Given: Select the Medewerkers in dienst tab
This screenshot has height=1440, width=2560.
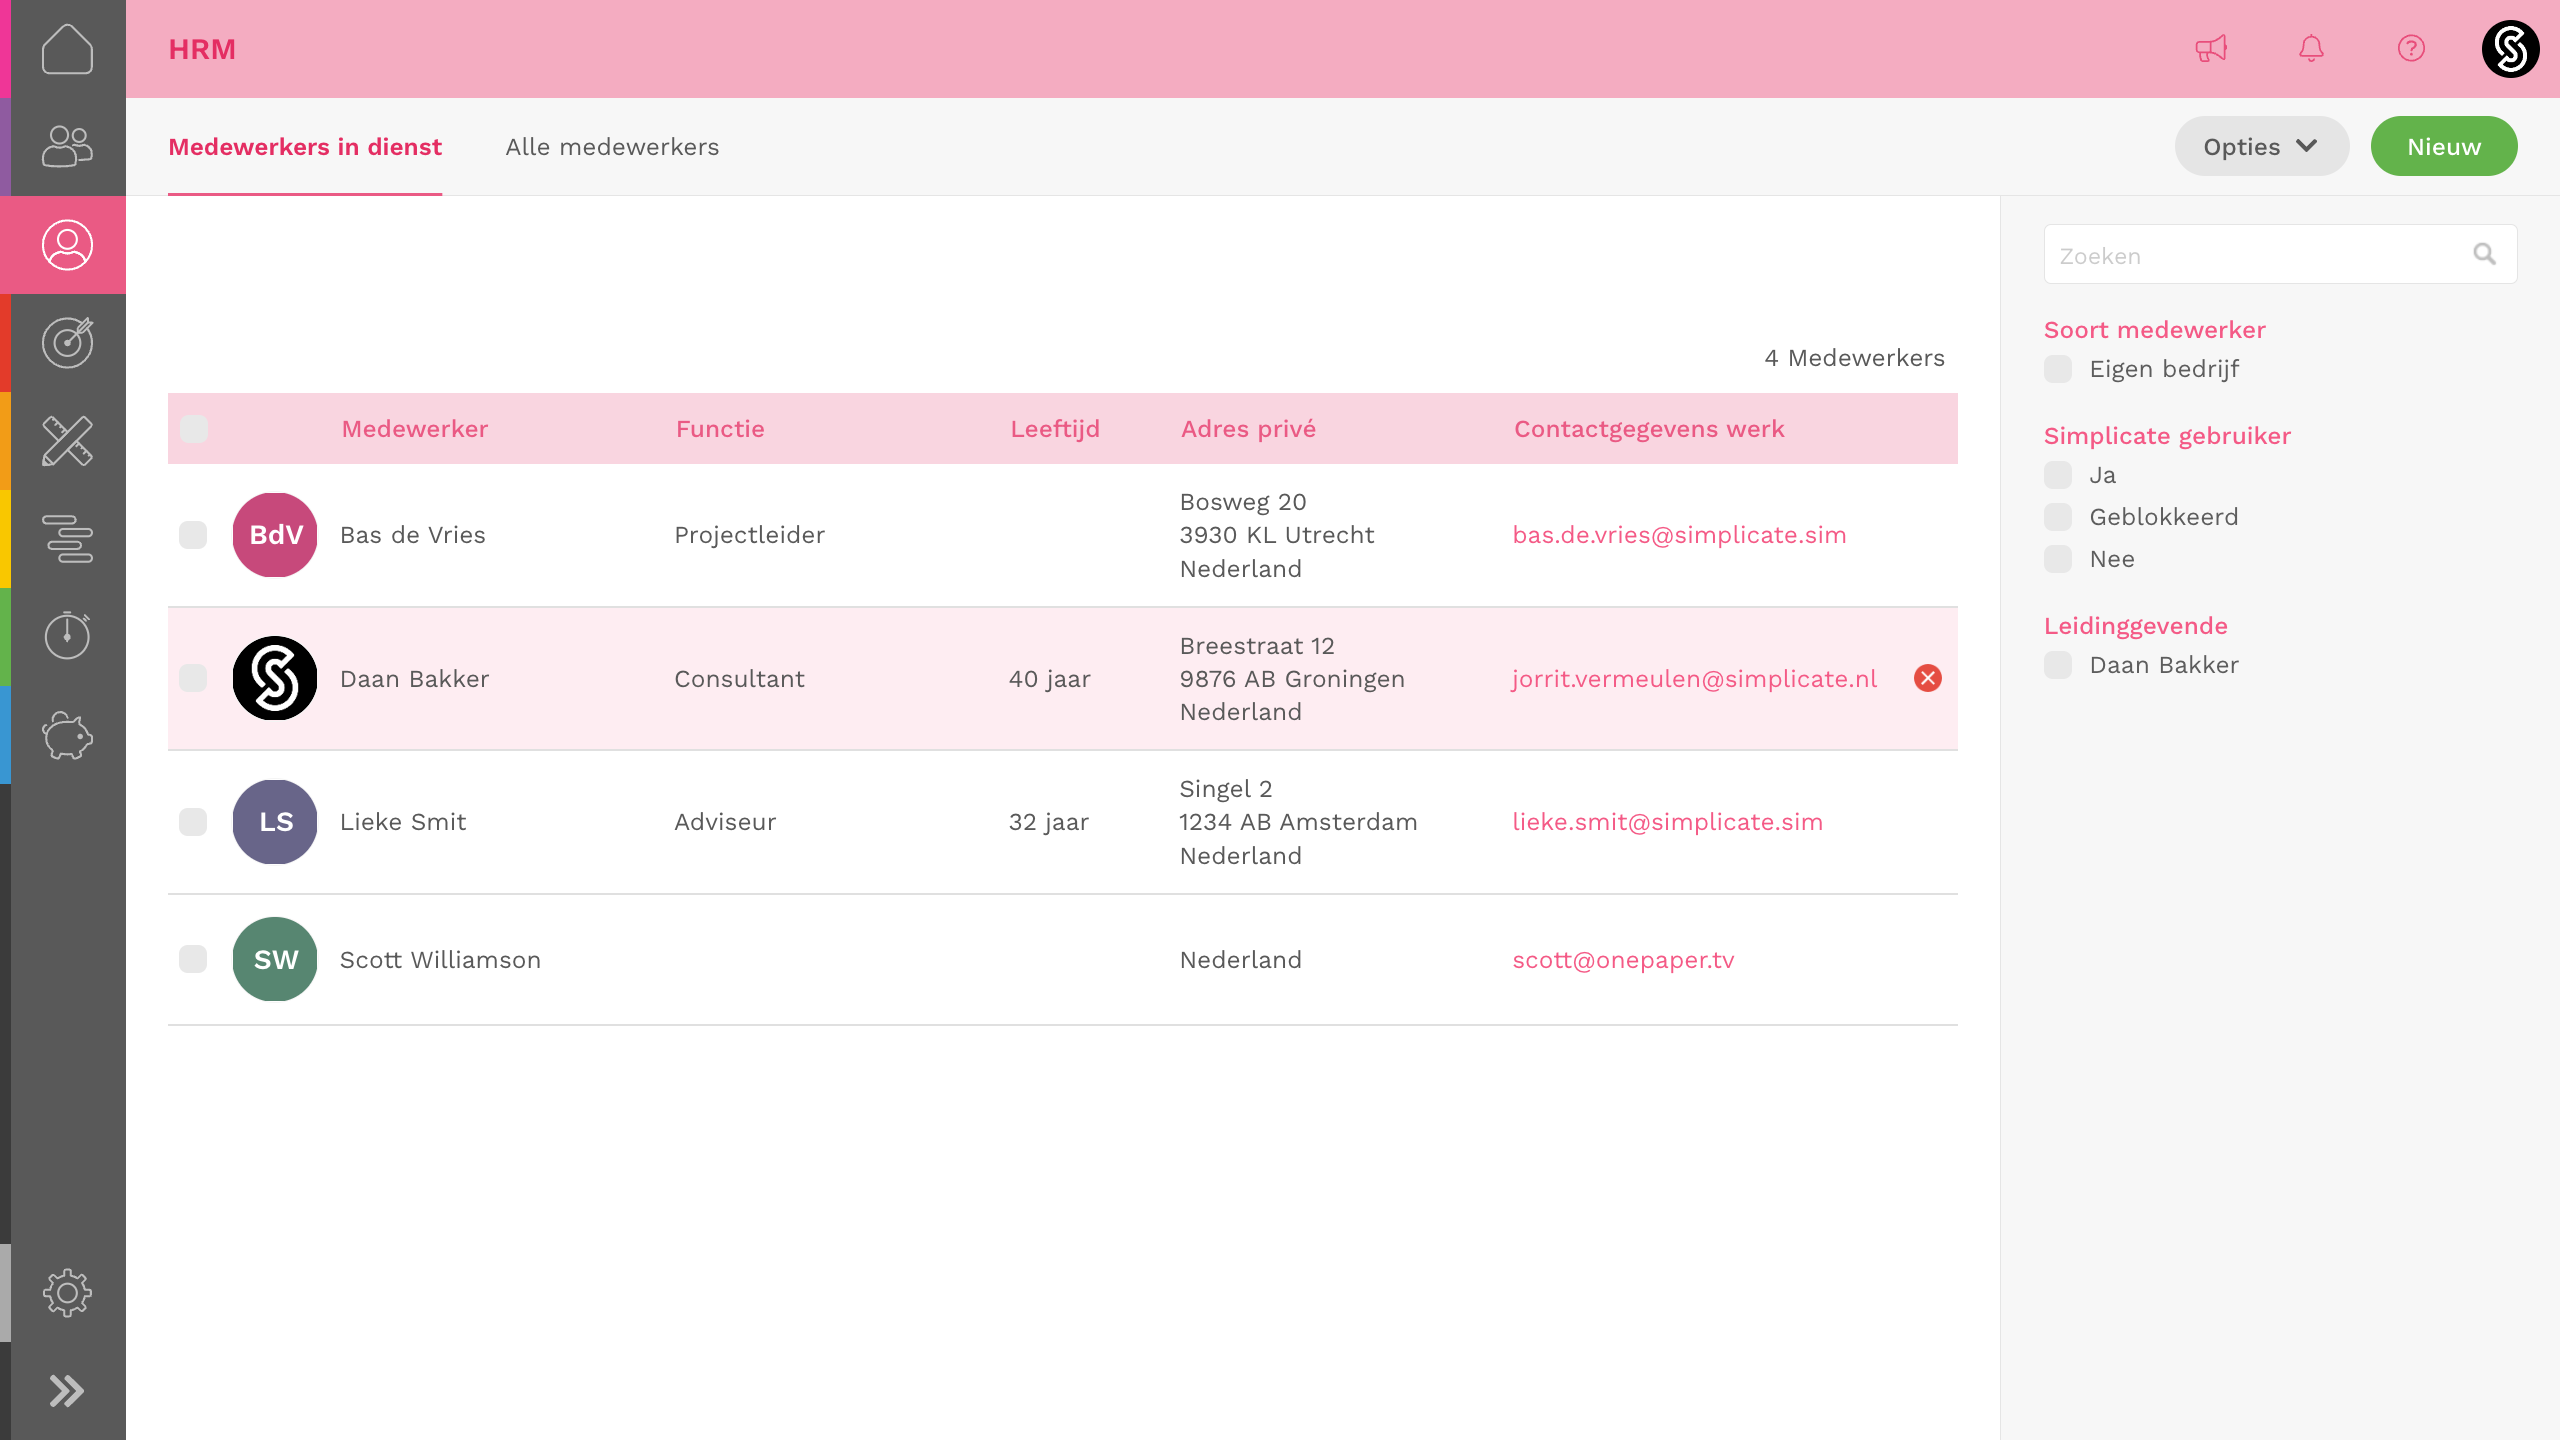Looking at the screenshot, I should 305,147.
